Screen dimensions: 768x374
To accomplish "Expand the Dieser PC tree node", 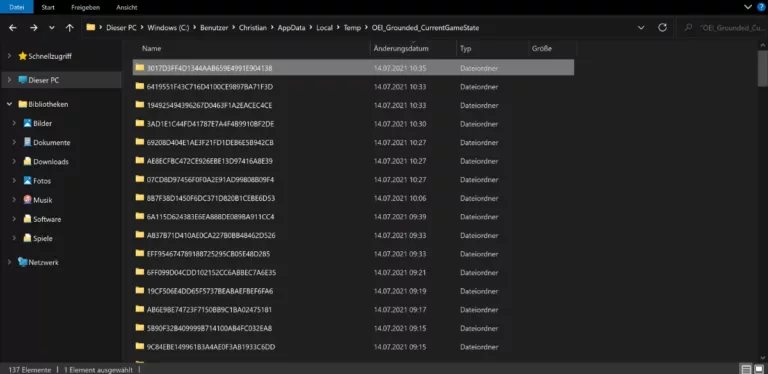I will [9, 80].
